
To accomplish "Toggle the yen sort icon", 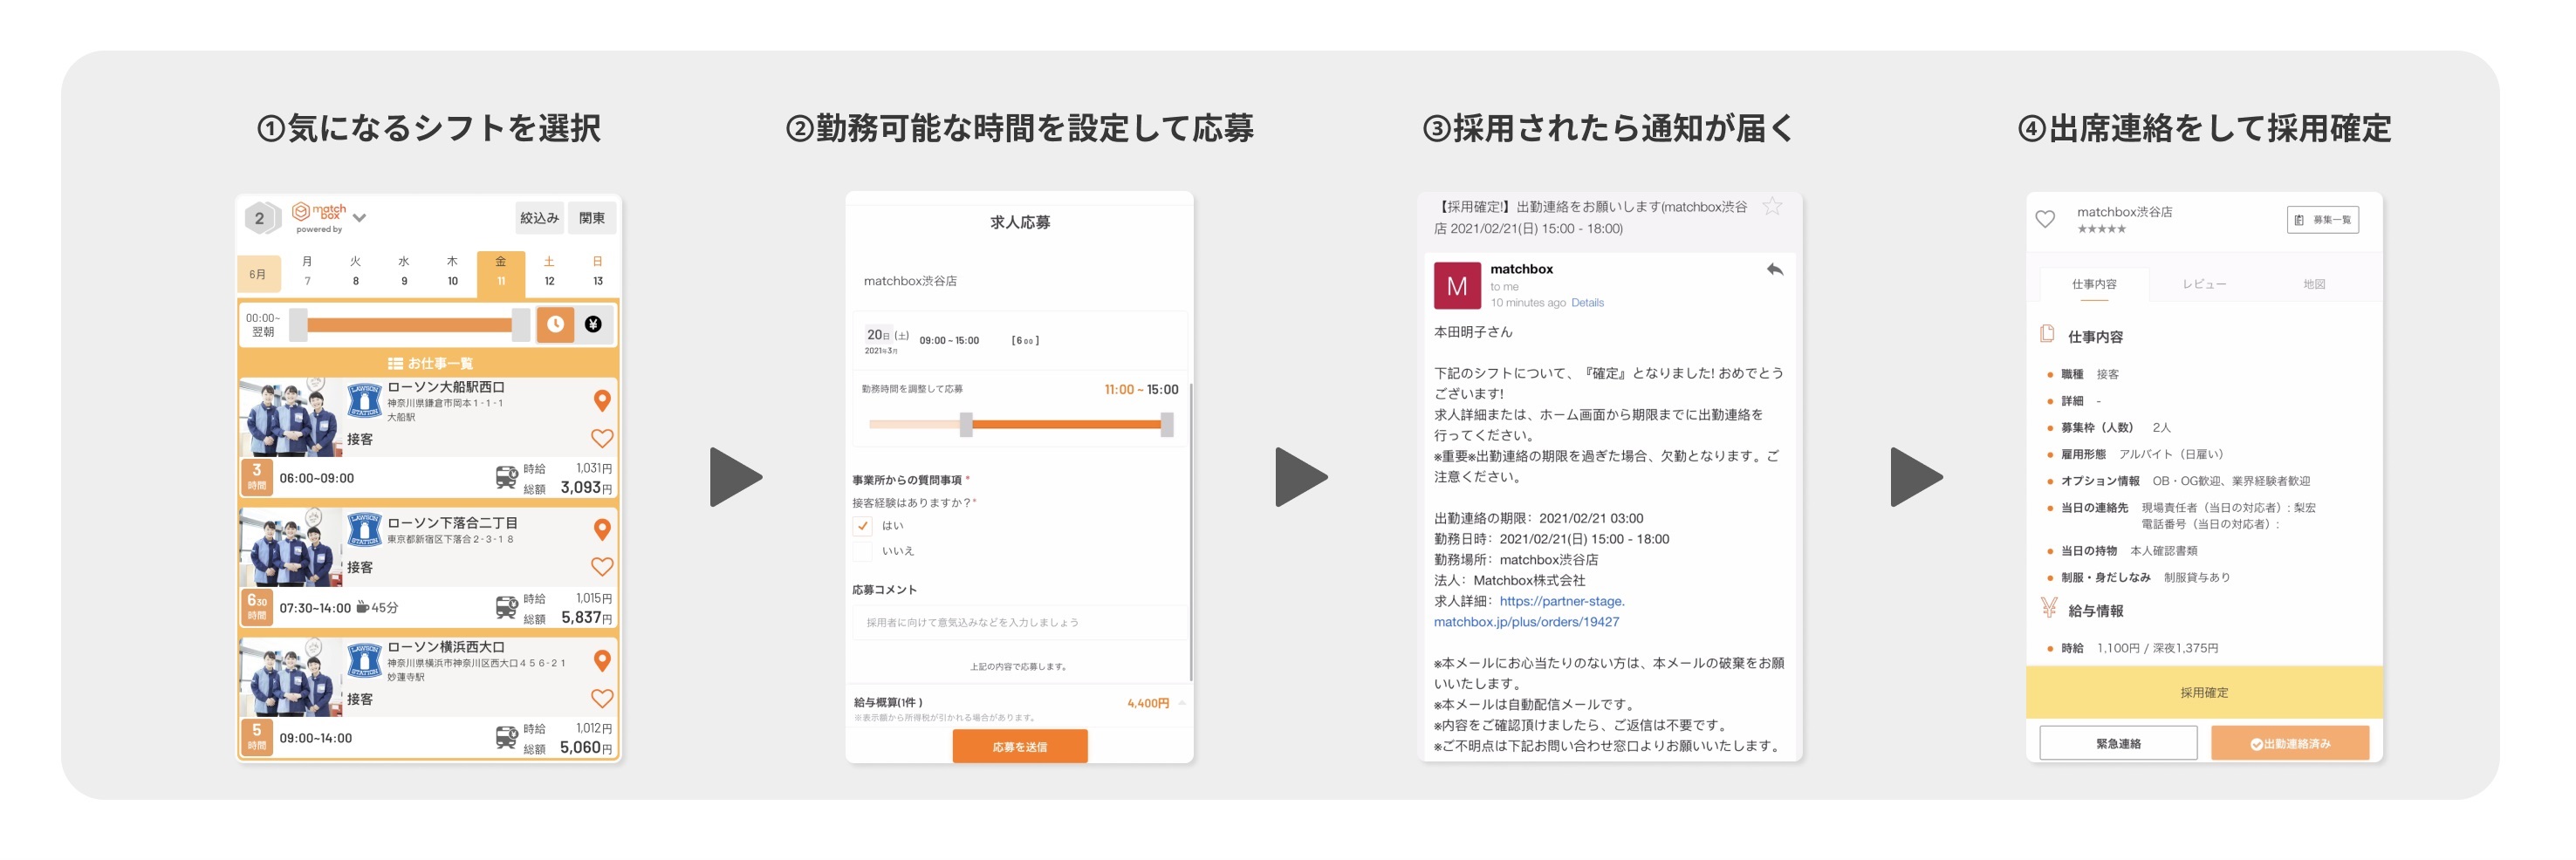I will pyautogui.click(x=593, y=324).
